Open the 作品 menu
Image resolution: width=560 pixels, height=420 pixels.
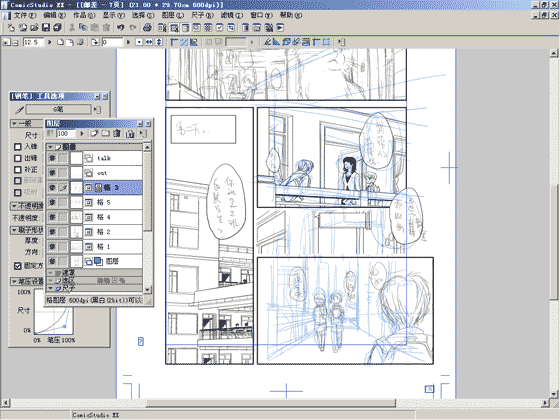pos(84,15)
